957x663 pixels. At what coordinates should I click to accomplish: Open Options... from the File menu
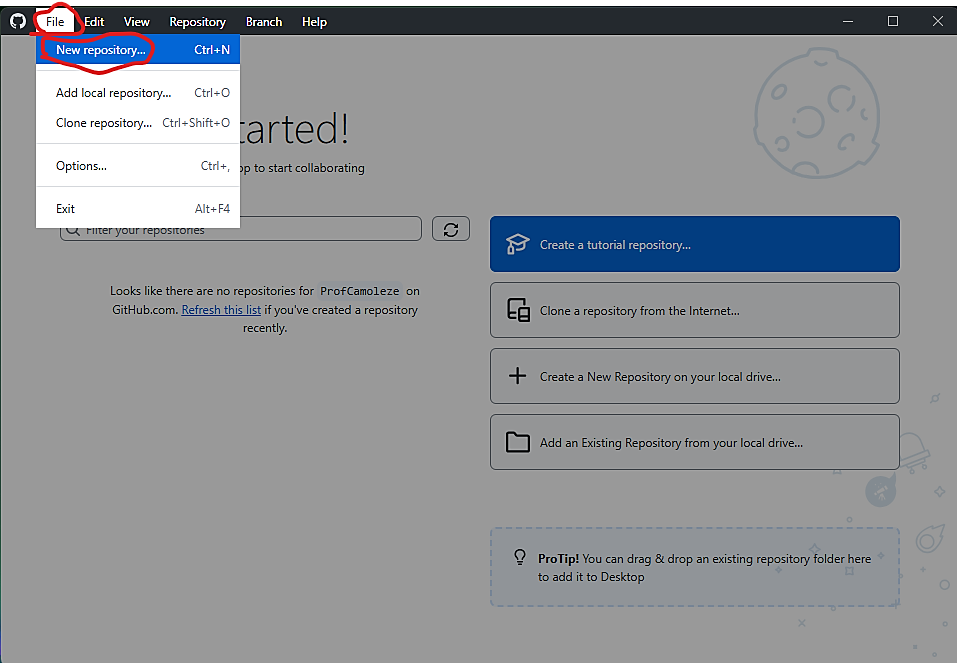pyautogui.click(x=81, y=166)
